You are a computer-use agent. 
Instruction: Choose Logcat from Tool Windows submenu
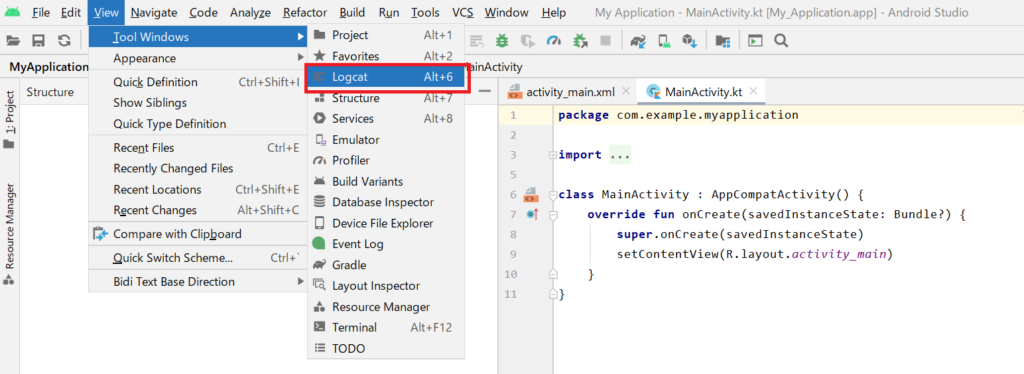tap(387, 77)
